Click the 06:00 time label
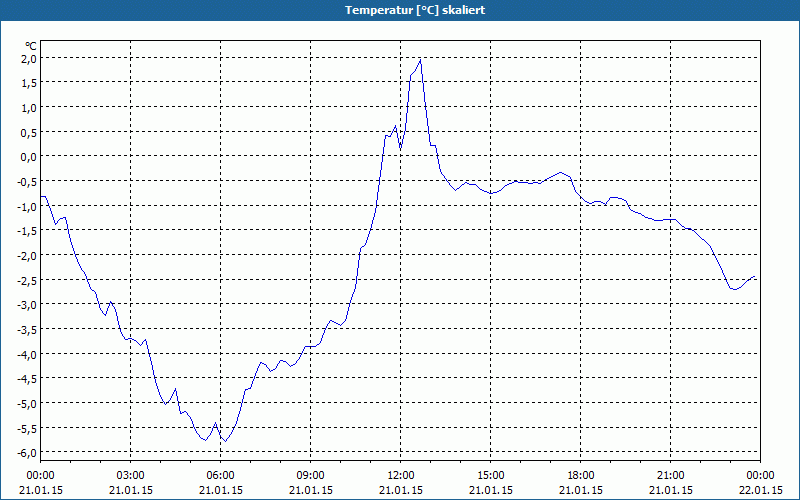 tap(220, 476)
